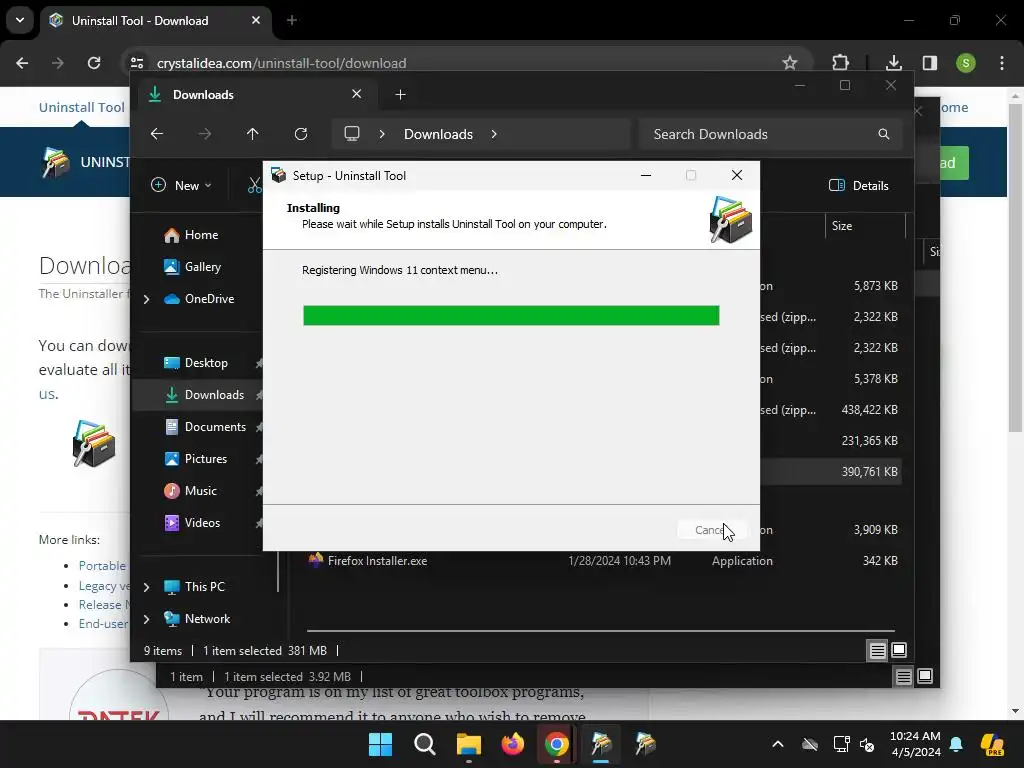The width and height of the screenshot is (1024, 768).
Task: Show hidden system tray icons
Action: (778, 744)
